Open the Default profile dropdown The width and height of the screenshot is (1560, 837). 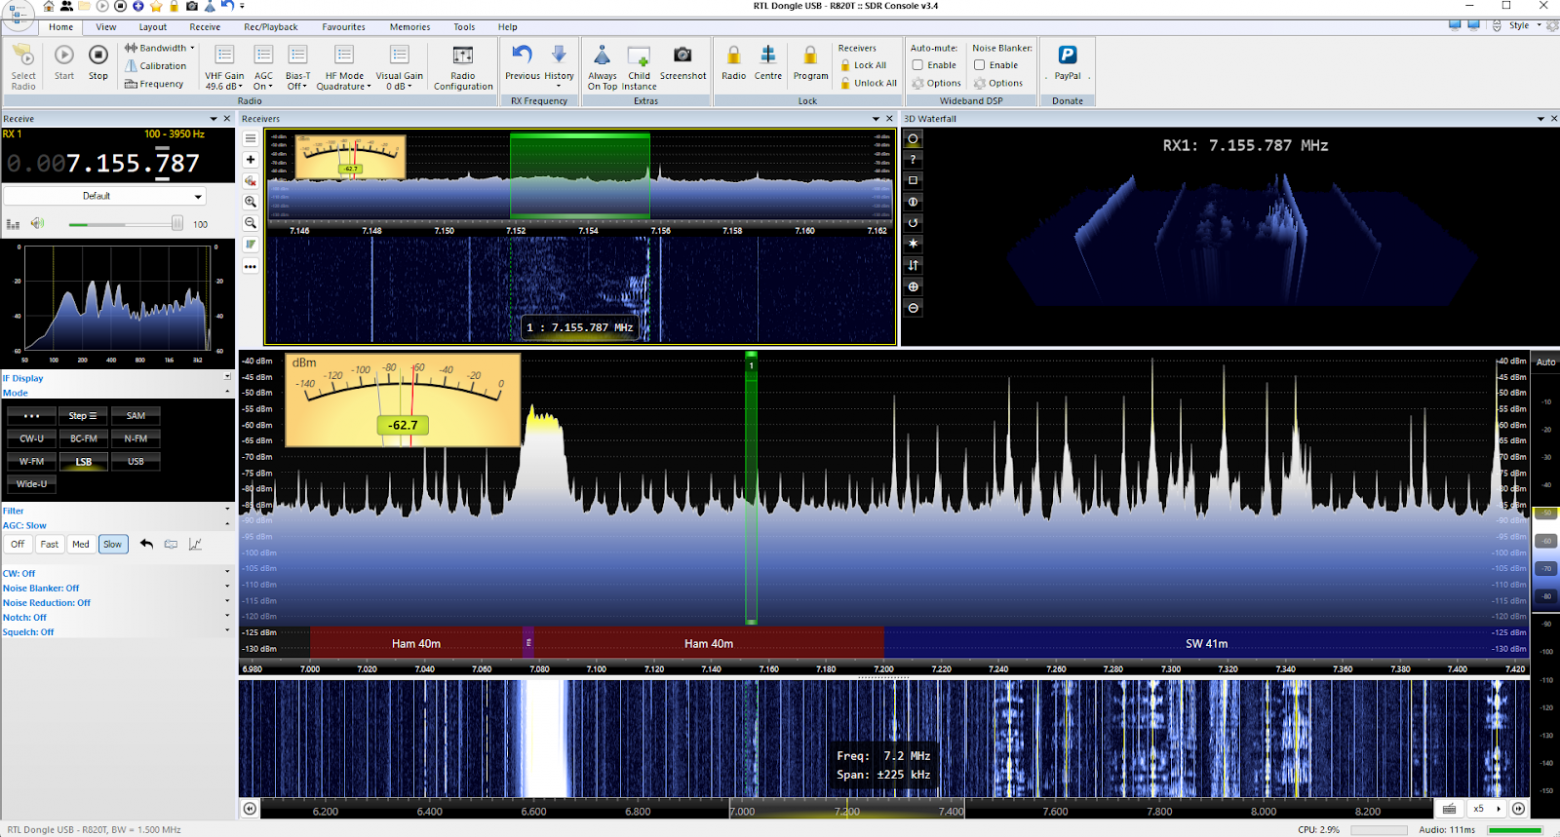click(x=104, y=196)
